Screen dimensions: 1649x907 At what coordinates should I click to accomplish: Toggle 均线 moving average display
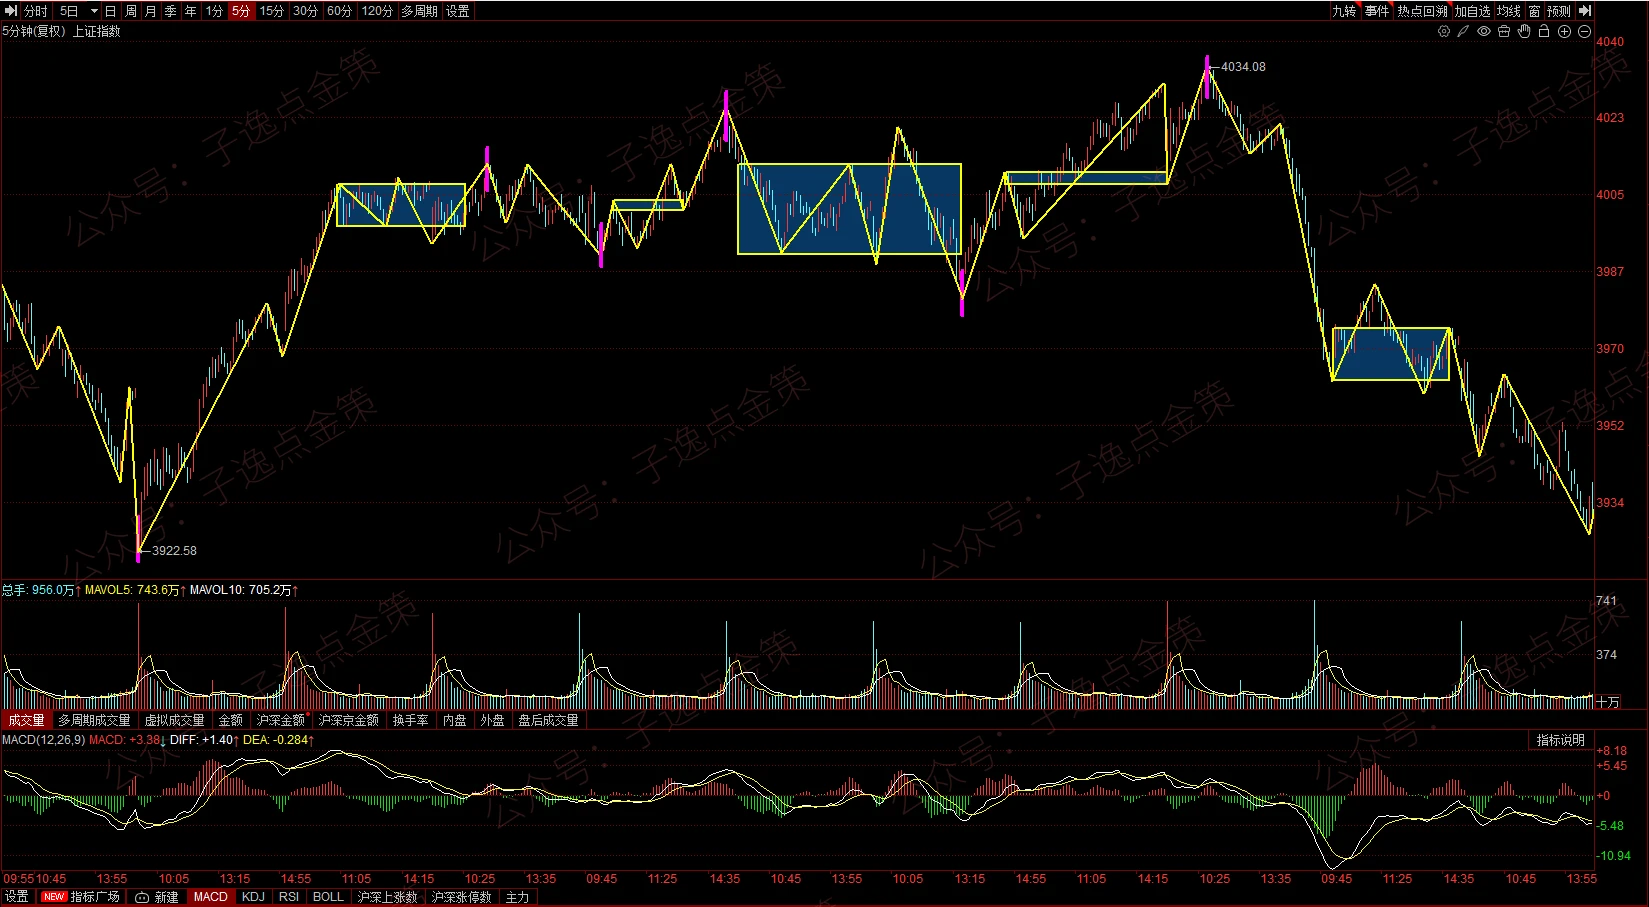click(x=1508, y=11)
